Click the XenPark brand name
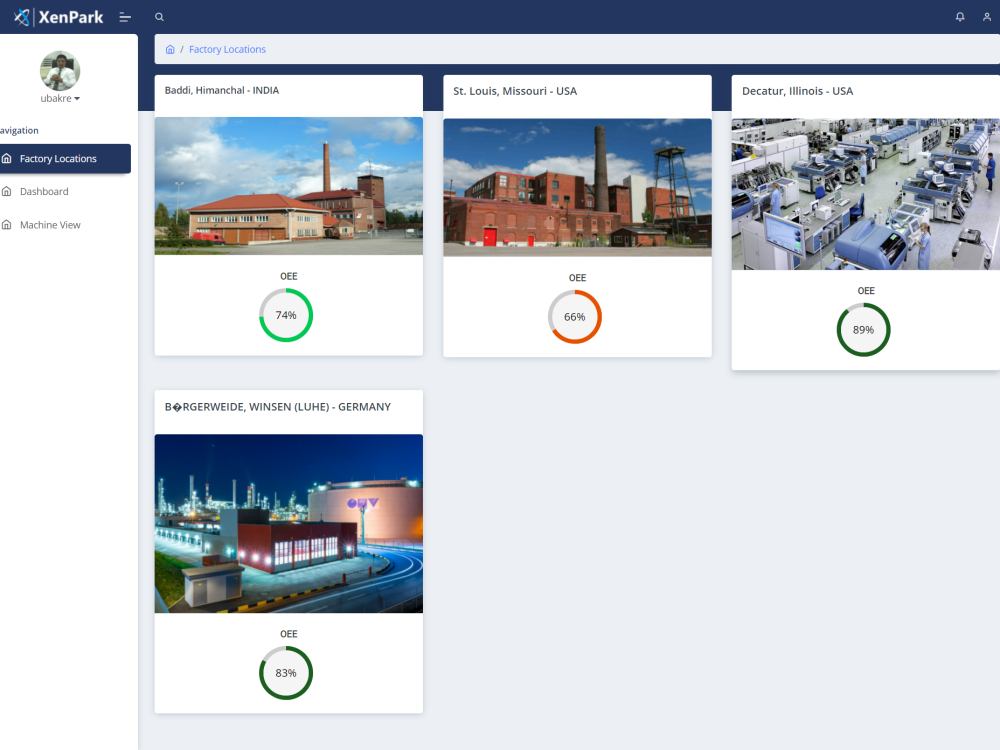The height and width of the screenshot is (750, 1000). 71,17
